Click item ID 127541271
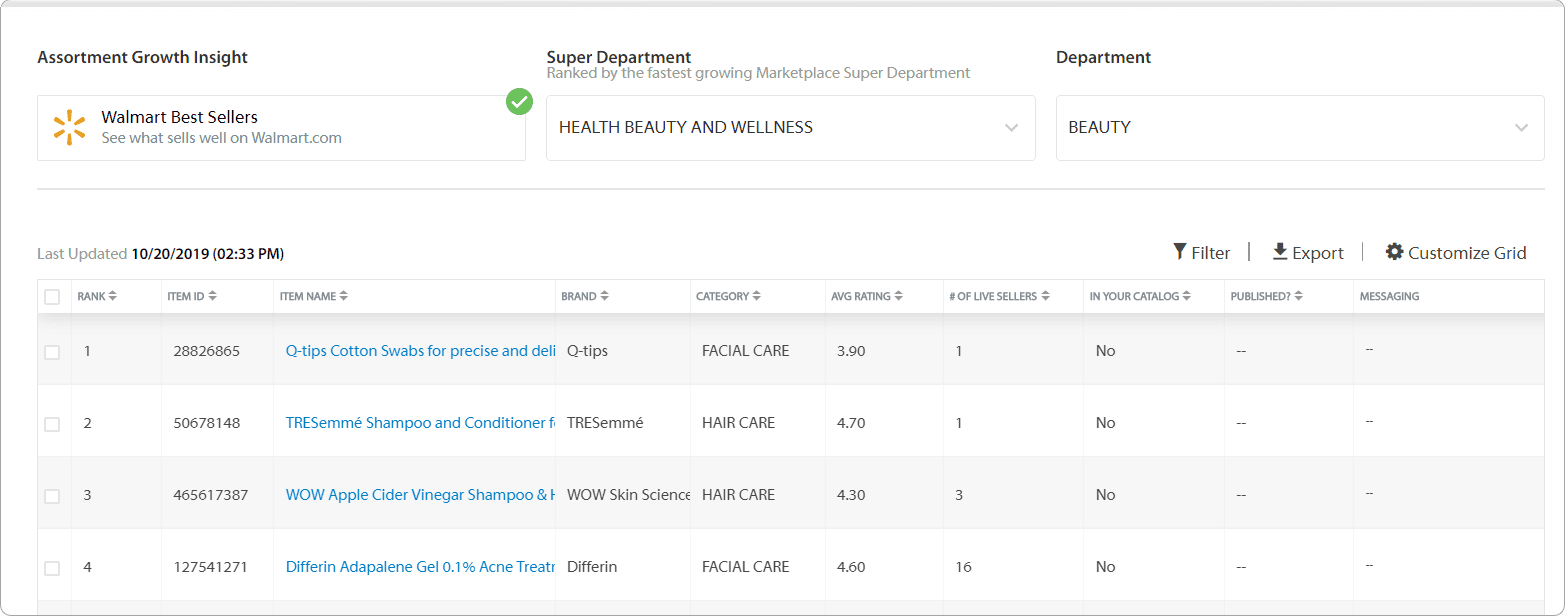This screenshot has width=1565, height=616. click(210, 567)
